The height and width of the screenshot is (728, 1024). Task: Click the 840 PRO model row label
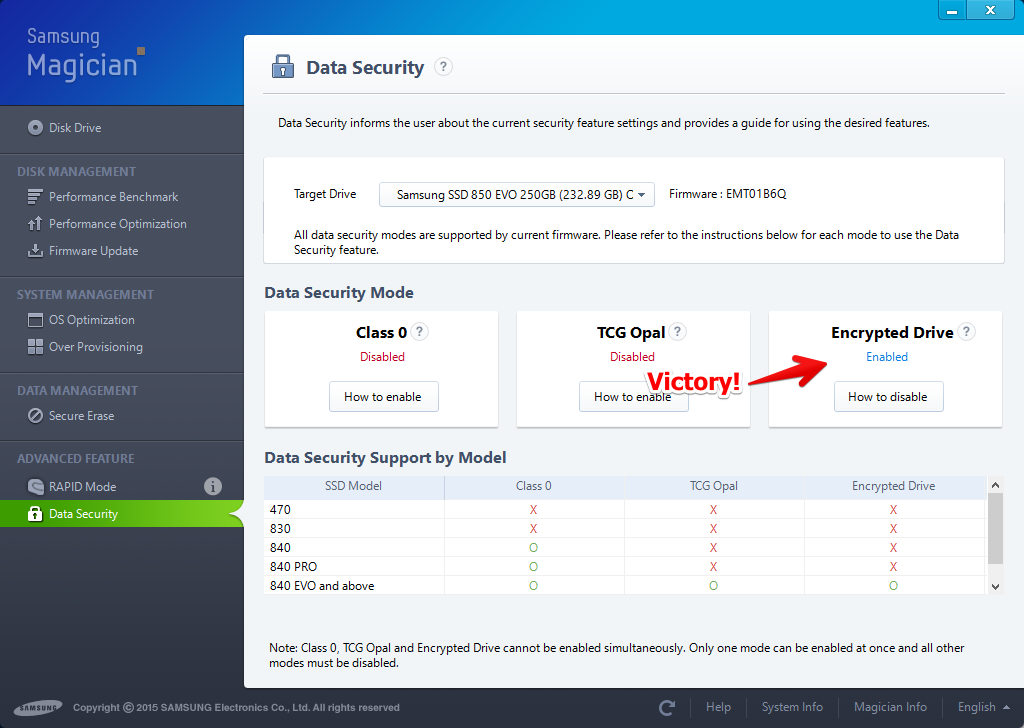pyautogui.click(x=293, y=567)
